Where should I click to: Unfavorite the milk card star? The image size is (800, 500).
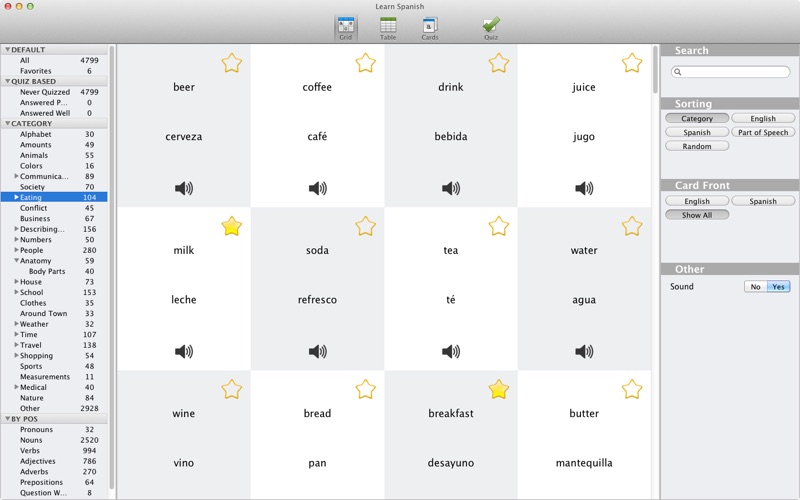pyautogui.click(x=232, y=226)
